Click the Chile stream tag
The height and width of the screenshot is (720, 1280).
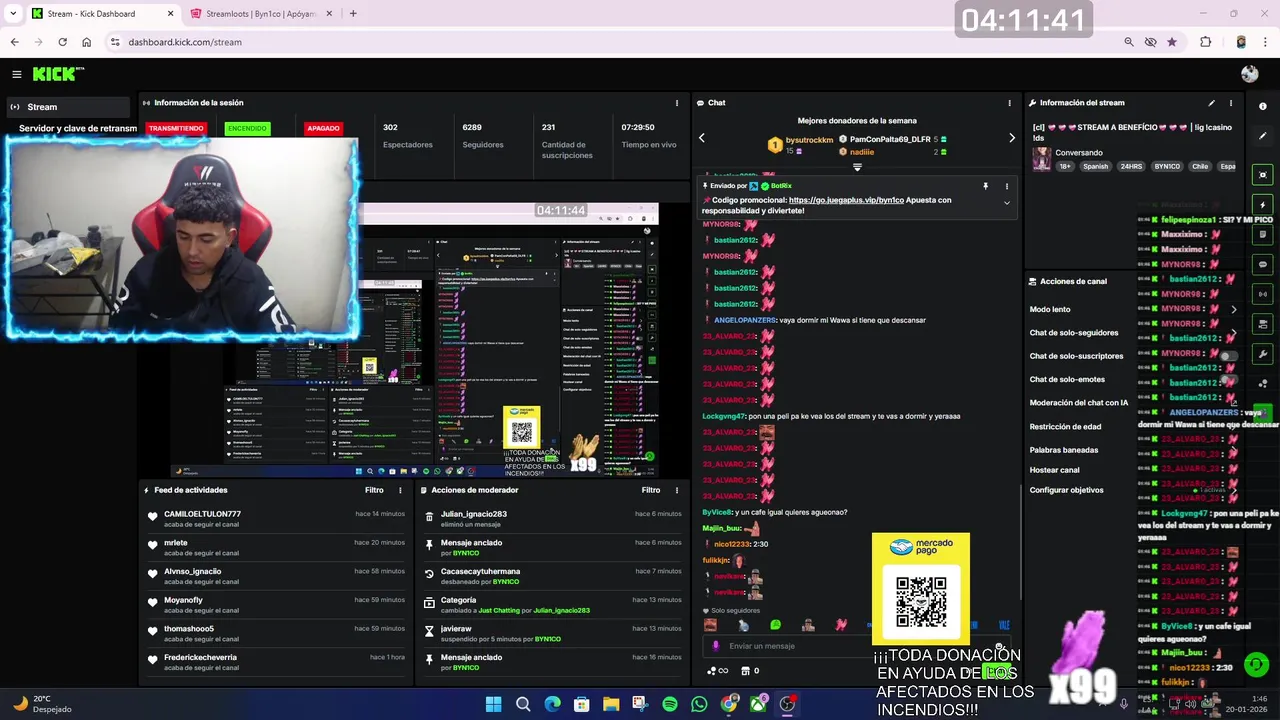pos(1200,166)
